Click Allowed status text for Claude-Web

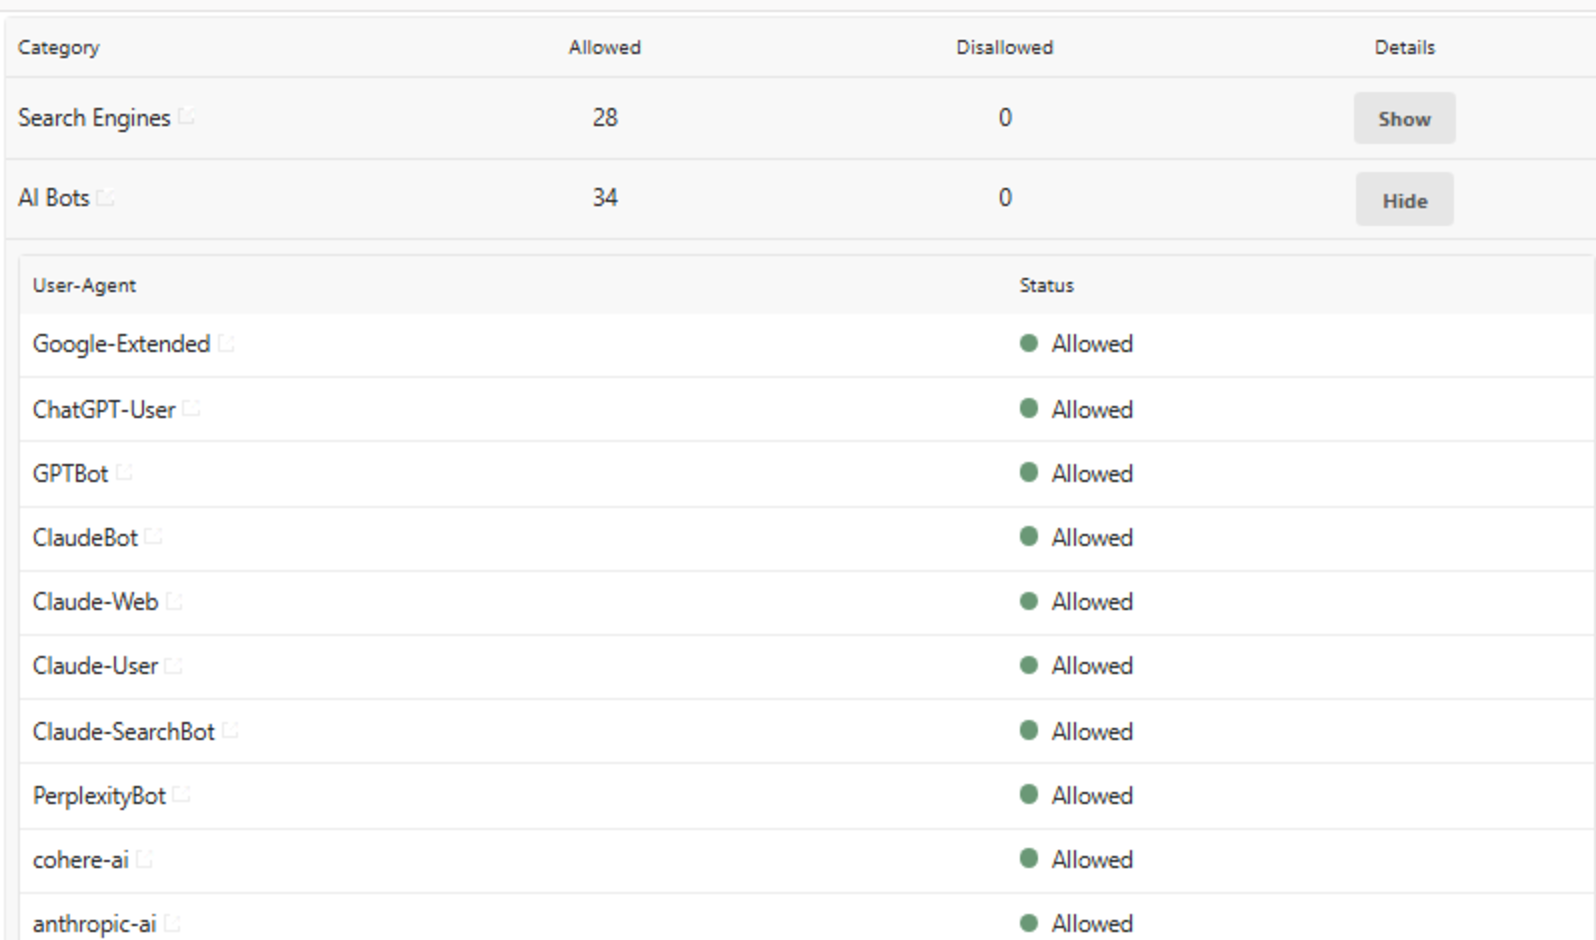click(1092, 601)
